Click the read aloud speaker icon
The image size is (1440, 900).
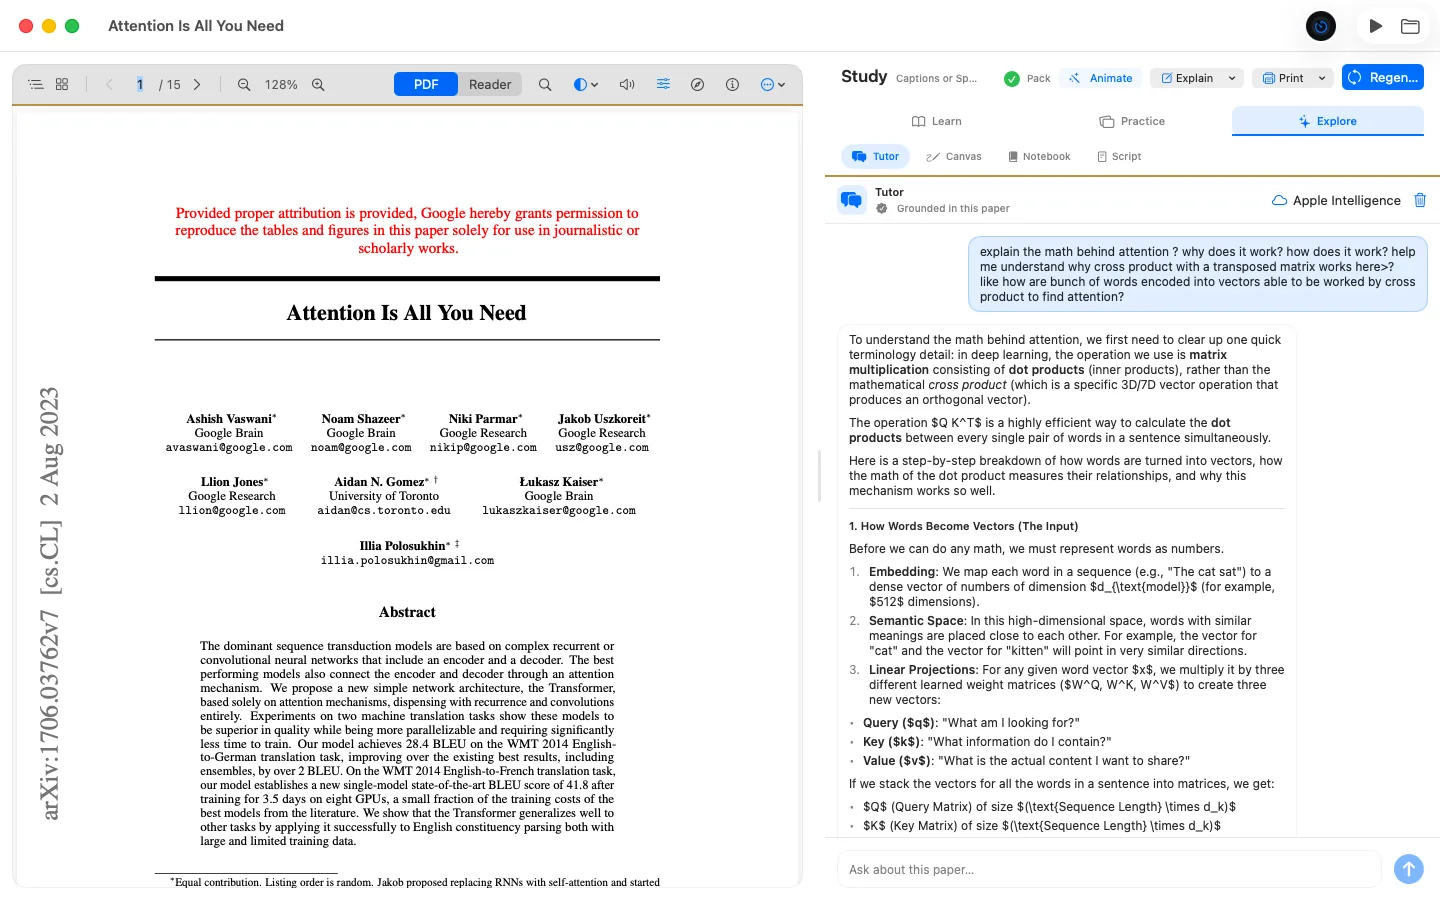pos(627,85)
